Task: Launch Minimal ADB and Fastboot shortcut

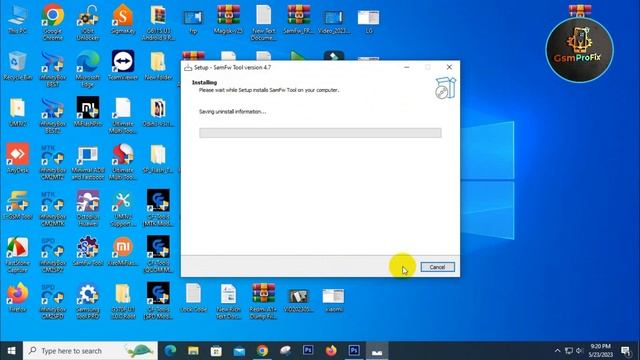Action: 88,162
